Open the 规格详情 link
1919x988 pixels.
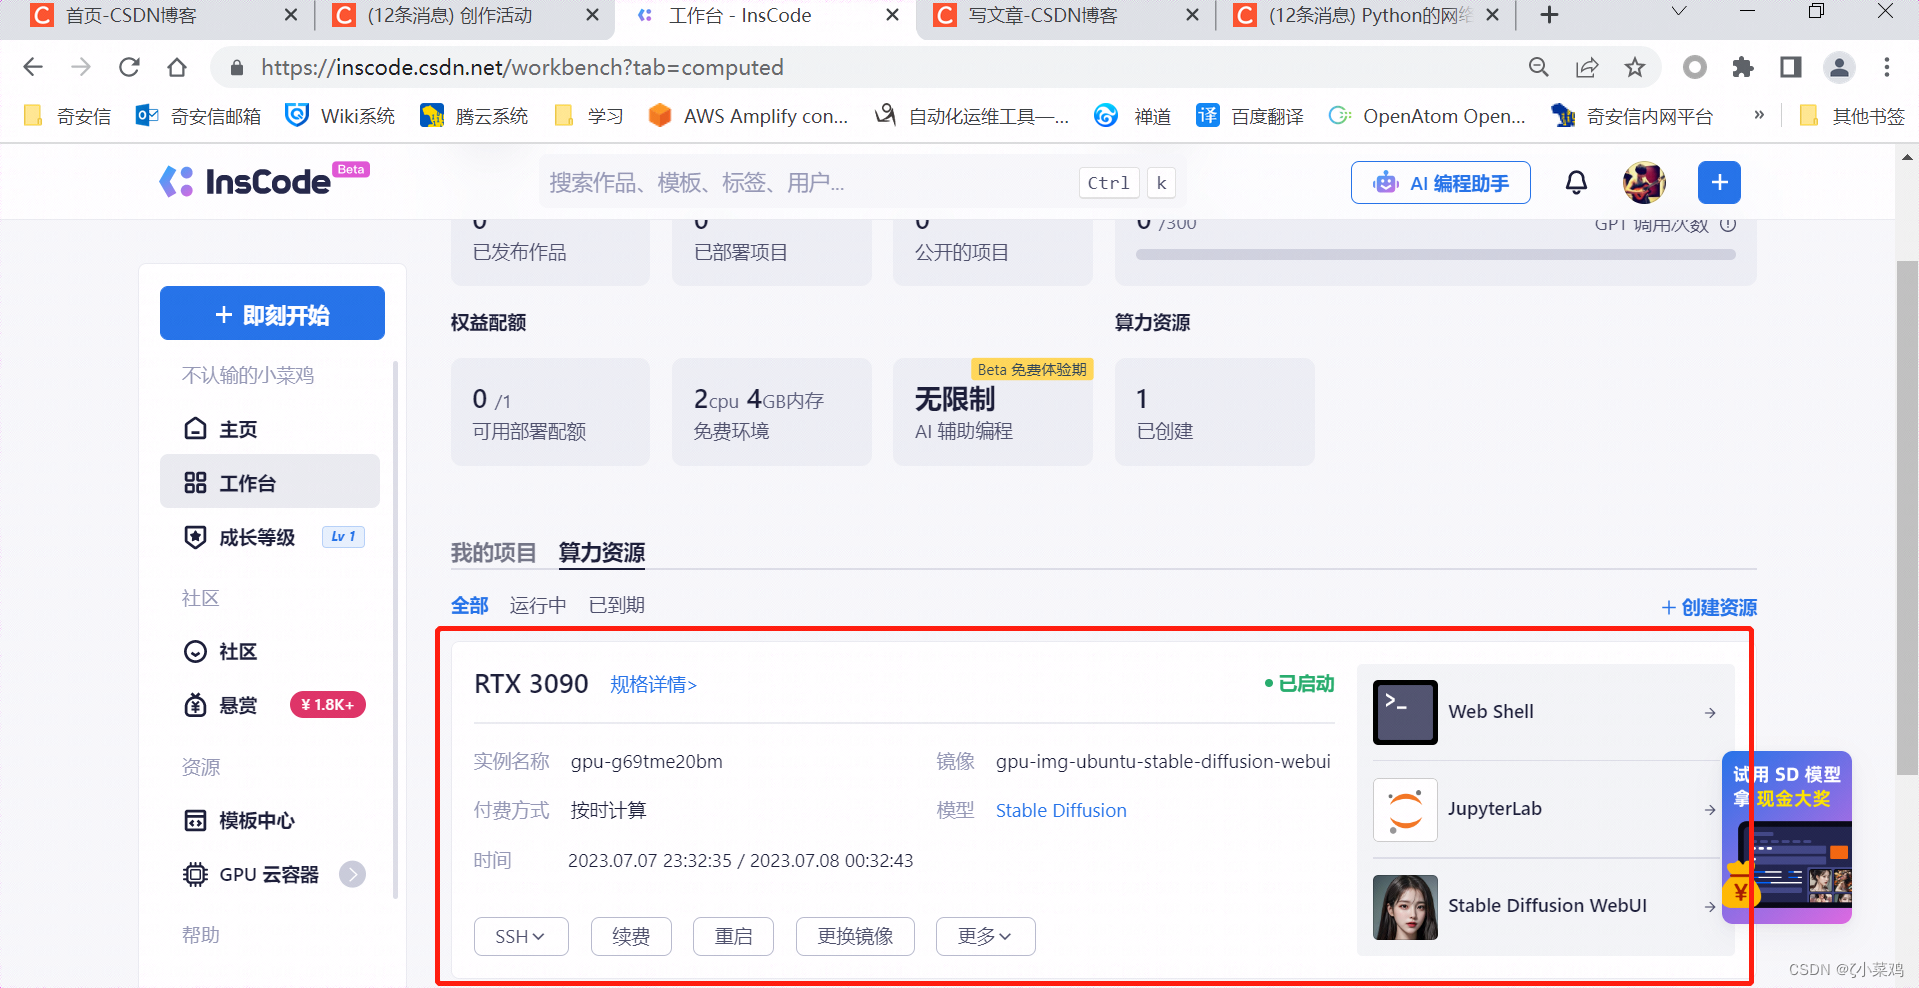pos(654,684)
